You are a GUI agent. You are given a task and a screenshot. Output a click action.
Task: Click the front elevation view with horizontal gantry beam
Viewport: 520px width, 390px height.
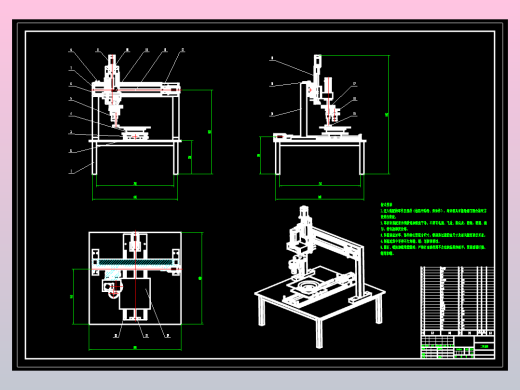(x=136, y=114)
